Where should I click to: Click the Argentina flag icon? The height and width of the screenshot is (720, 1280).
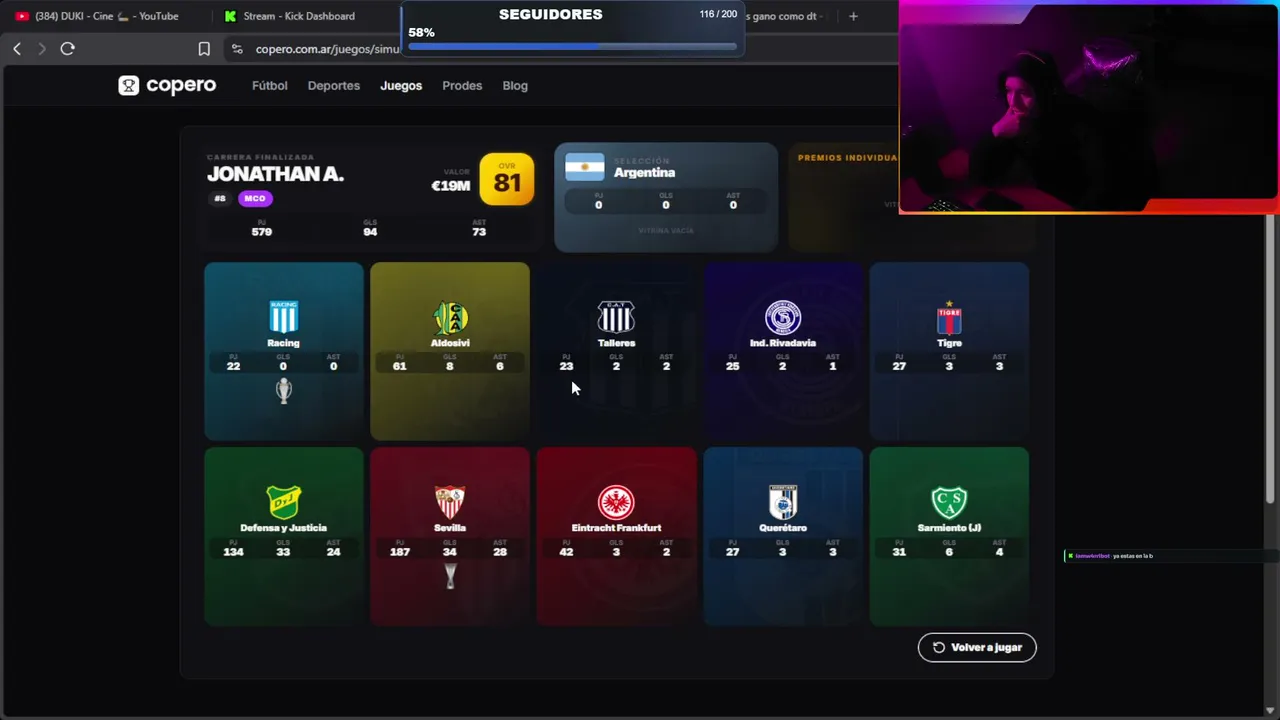click(x=585, y=167)
